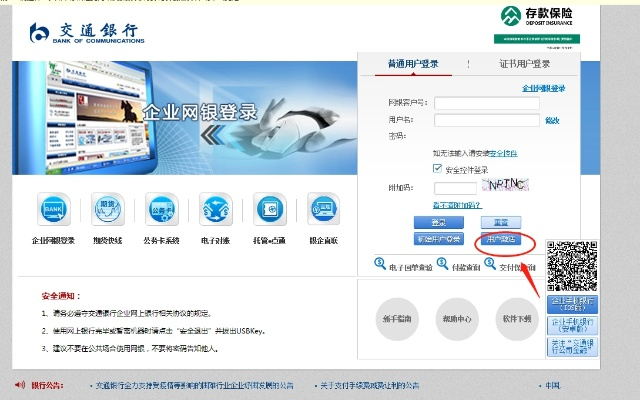Click the 看不清附加码 refresh link

[x=457, y=205]
